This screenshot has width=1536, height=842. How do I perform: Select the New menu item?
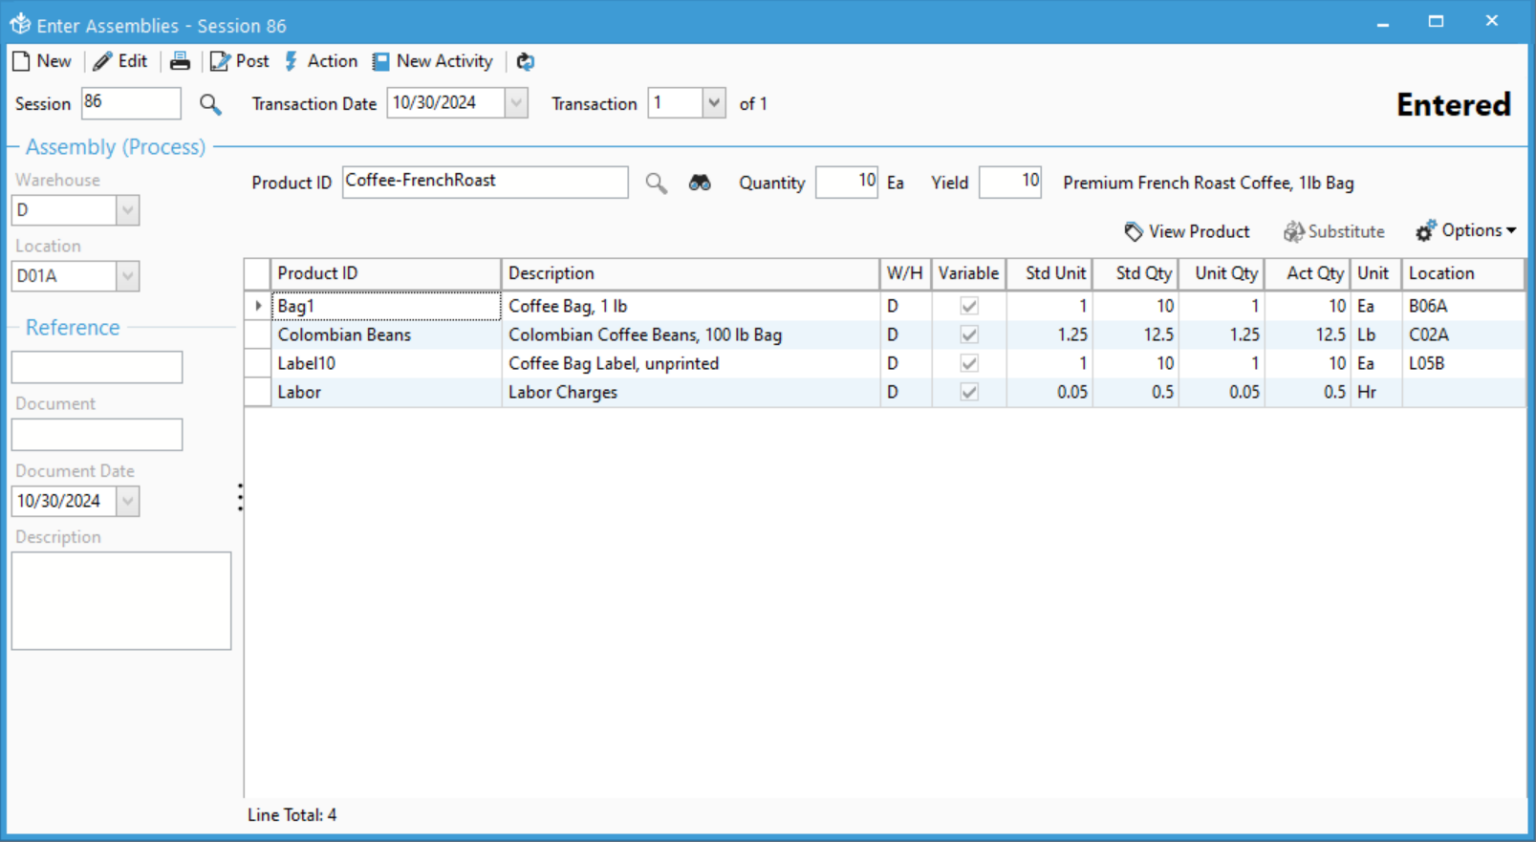click(x=42, y=61)
